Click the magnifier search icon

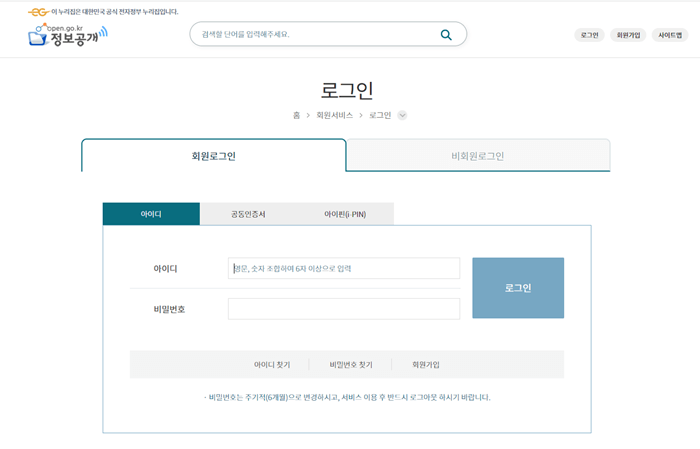point(446,34)
